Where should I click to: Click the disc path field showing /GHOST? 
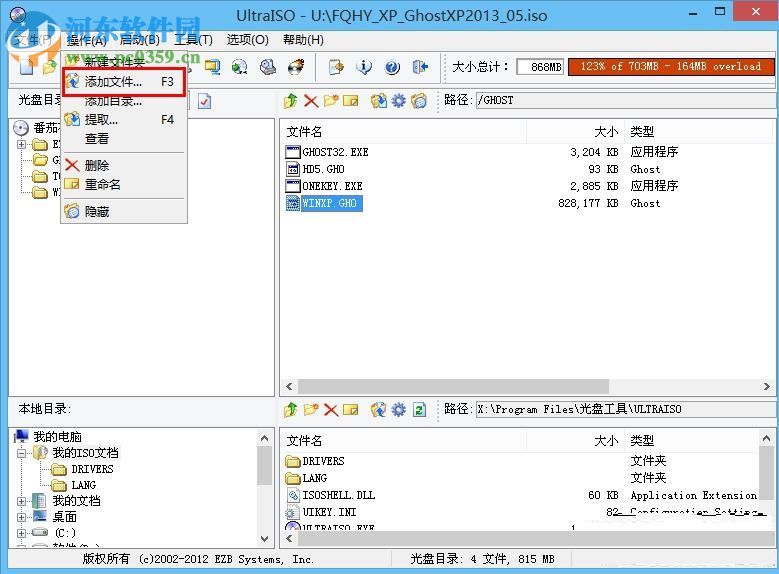point(625,100)
